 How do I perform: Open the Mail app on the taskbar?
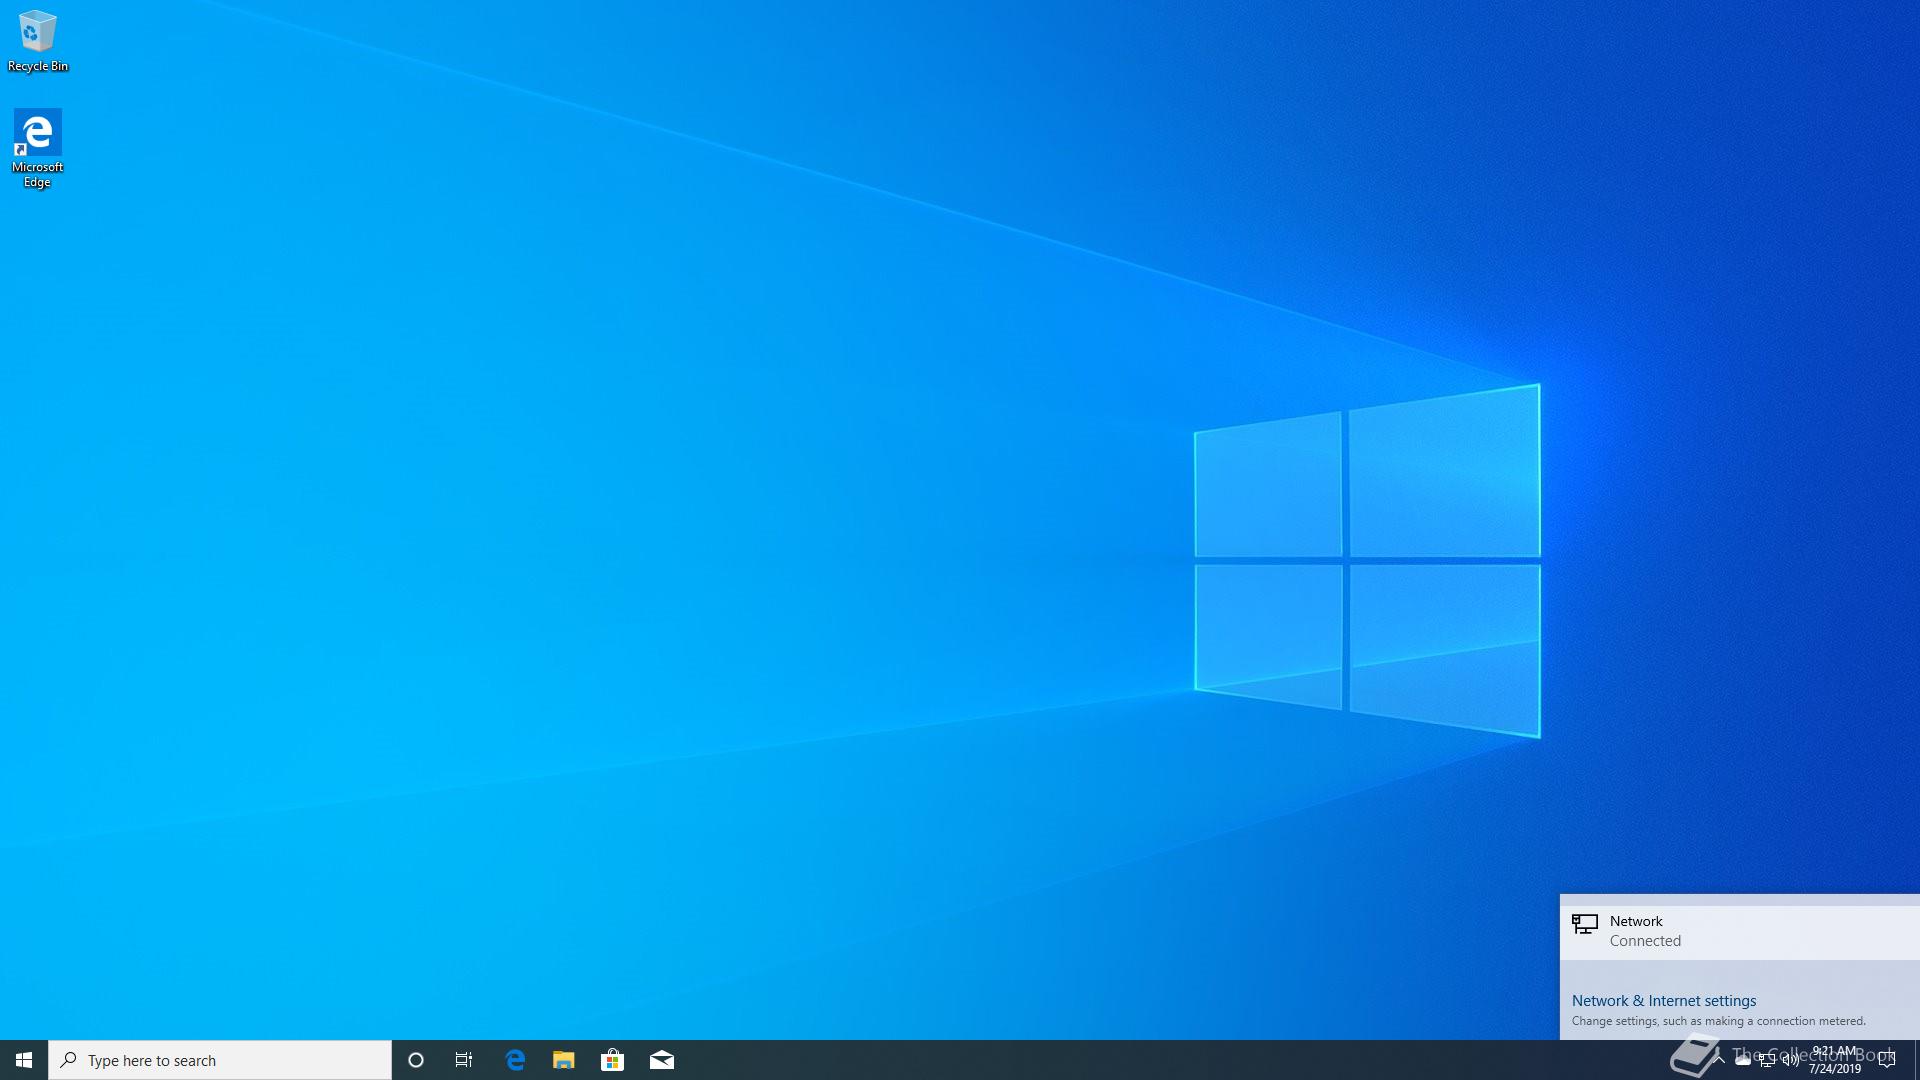pos(662,1060)
